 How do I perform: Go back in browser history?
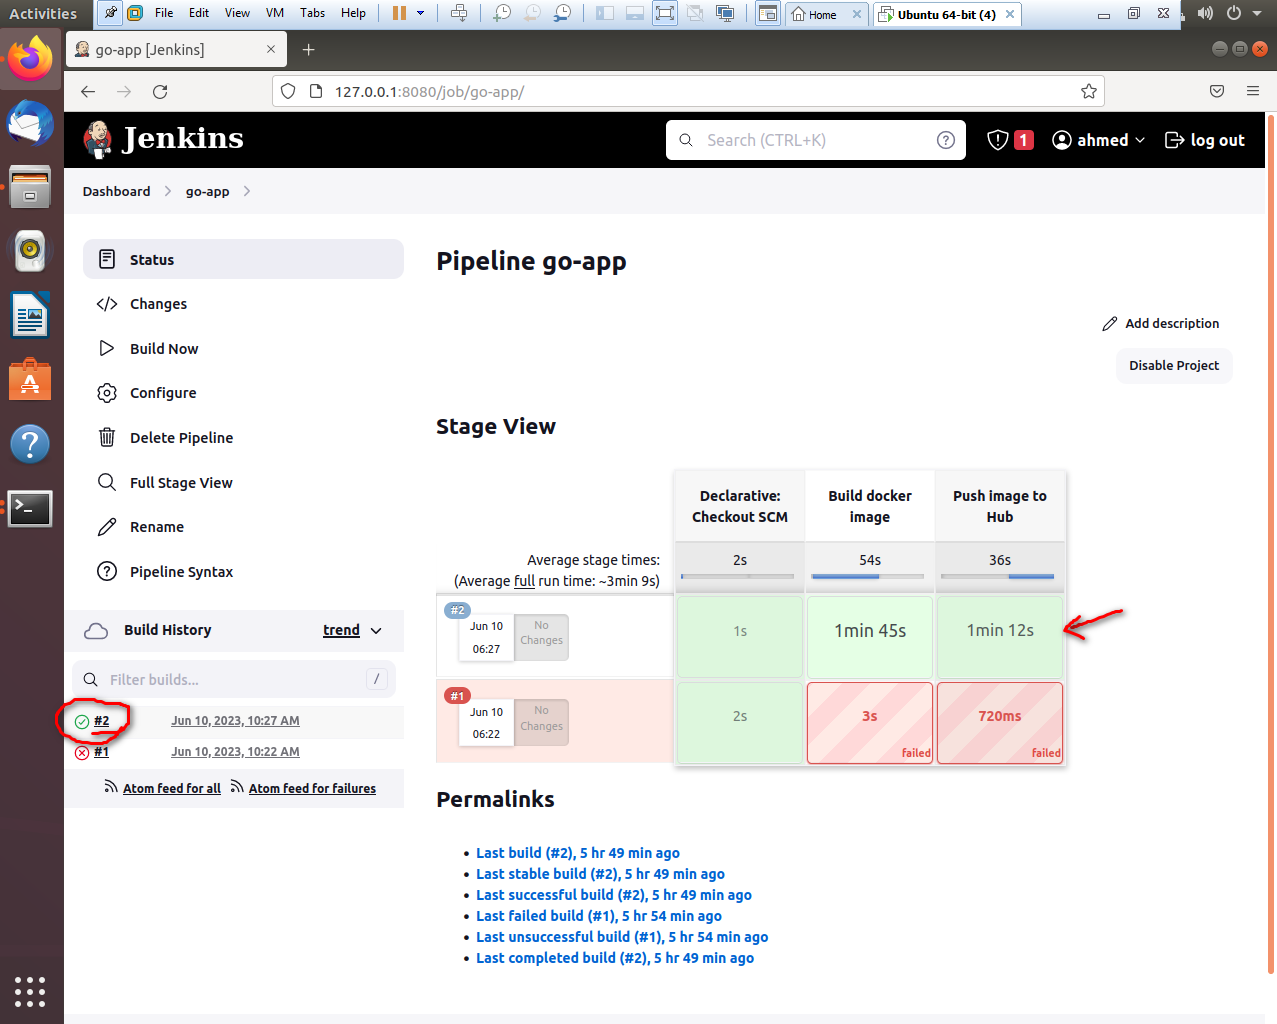88,91
